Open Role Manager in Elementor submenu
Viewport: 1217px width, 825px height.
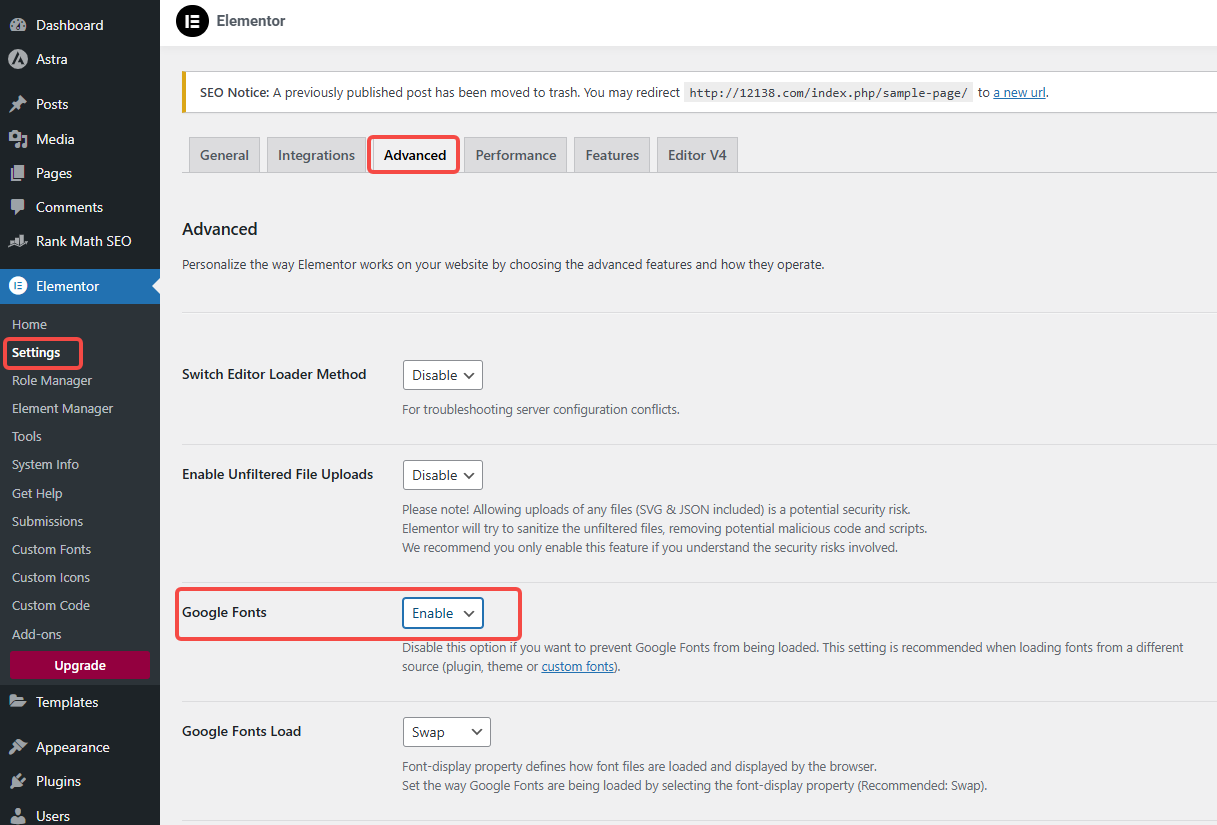(52, 380)
